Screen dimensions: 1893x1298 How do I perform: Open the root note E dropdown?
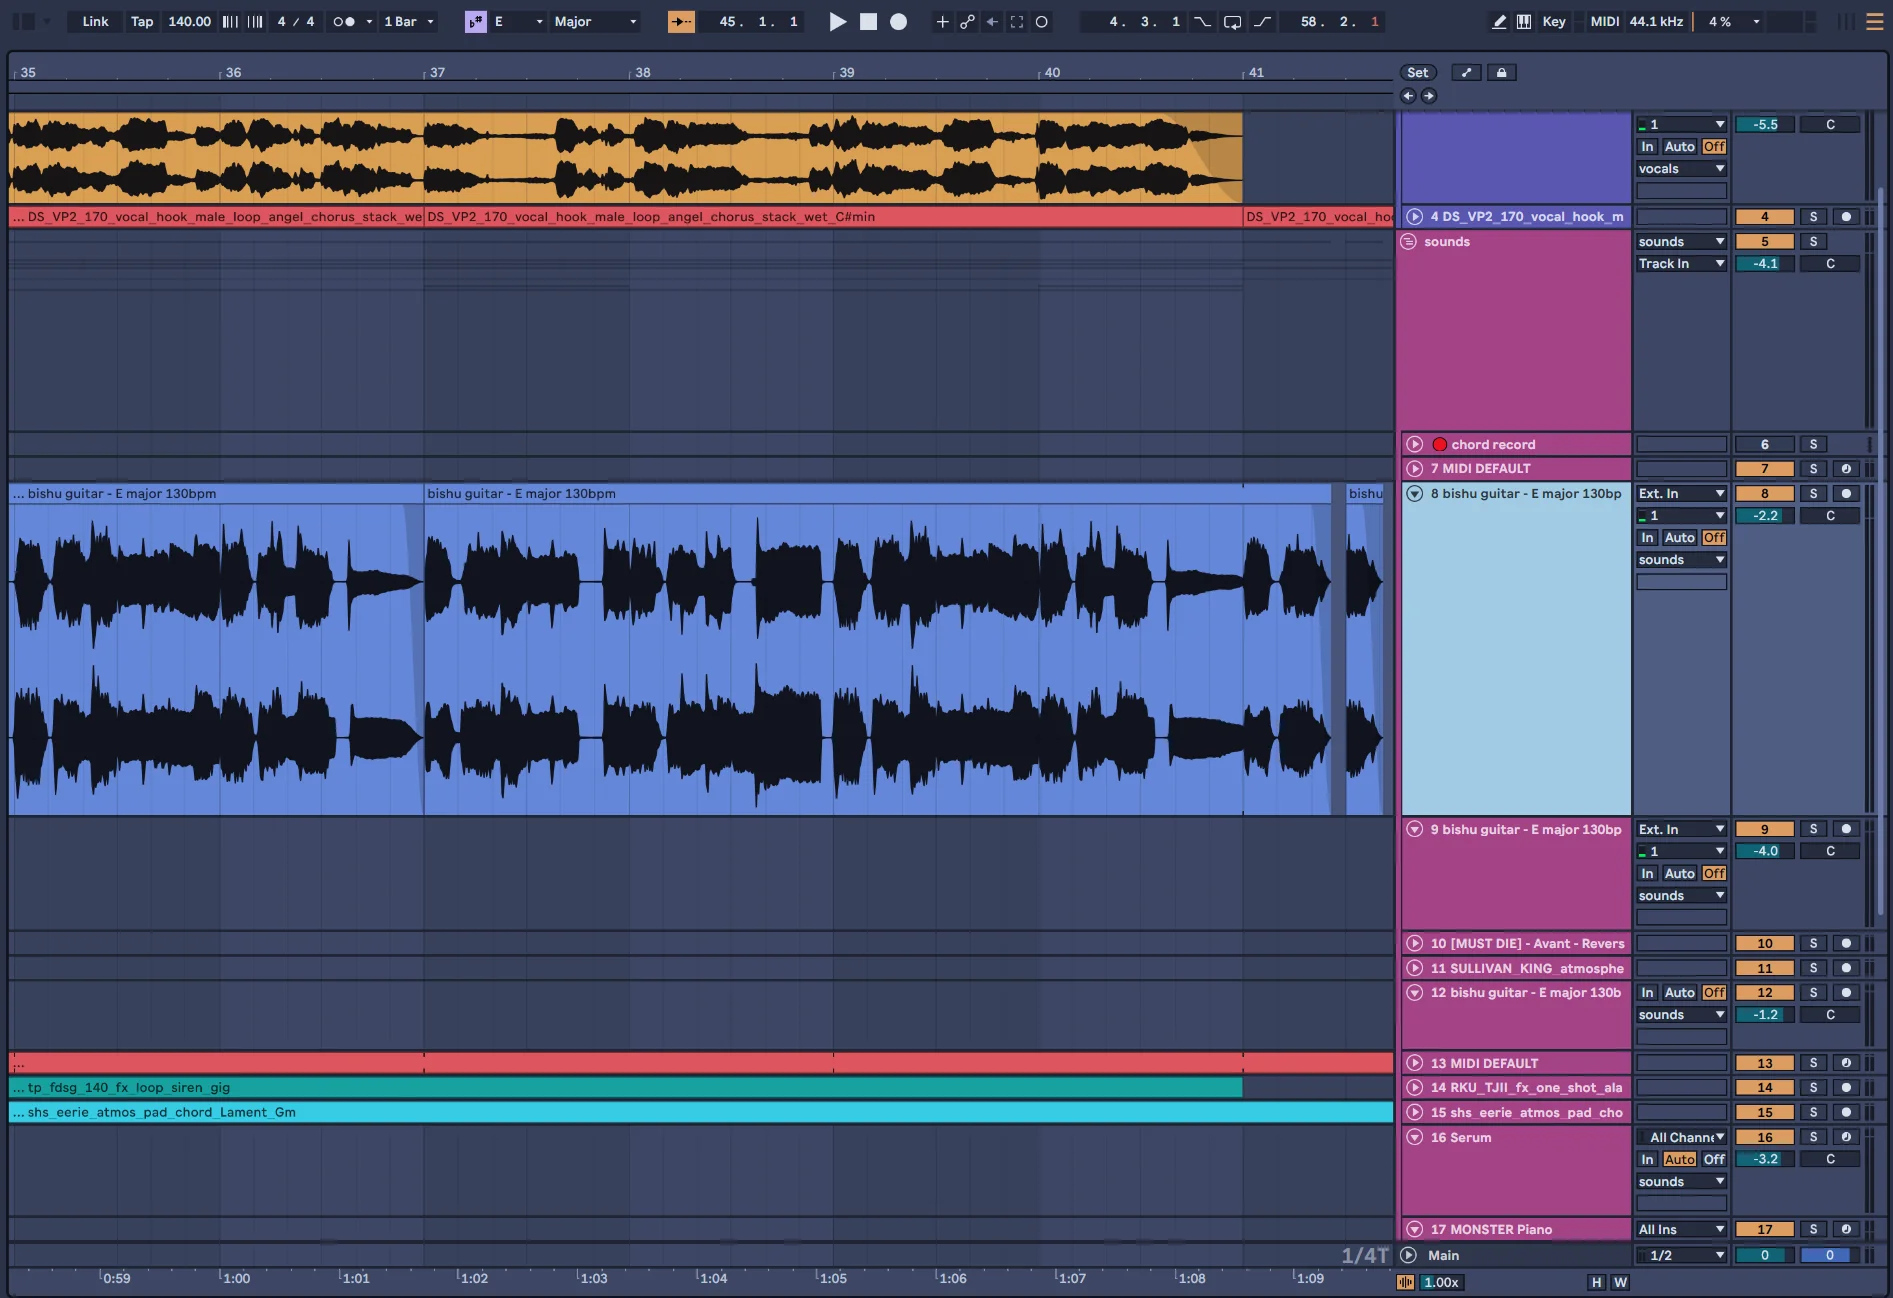tap(518, 22)
